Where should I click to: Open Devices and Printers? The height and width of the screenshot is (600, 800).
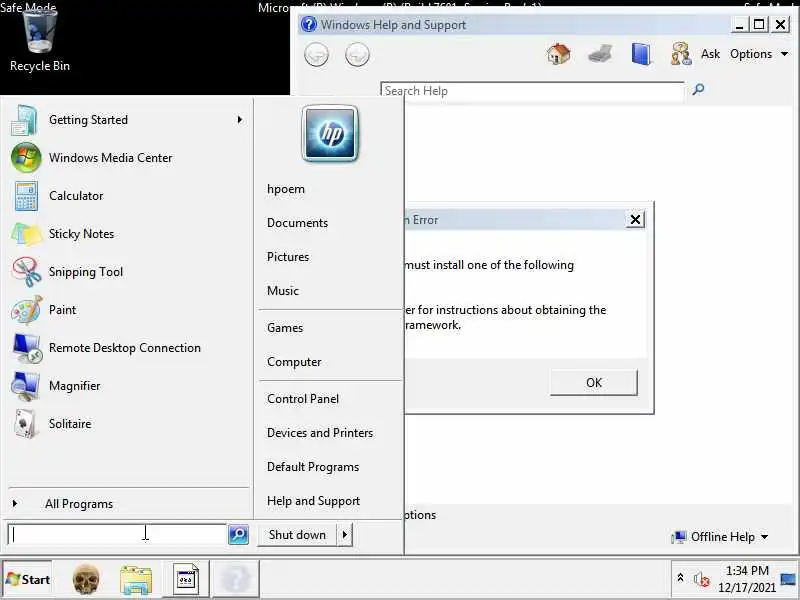(320, 433)
